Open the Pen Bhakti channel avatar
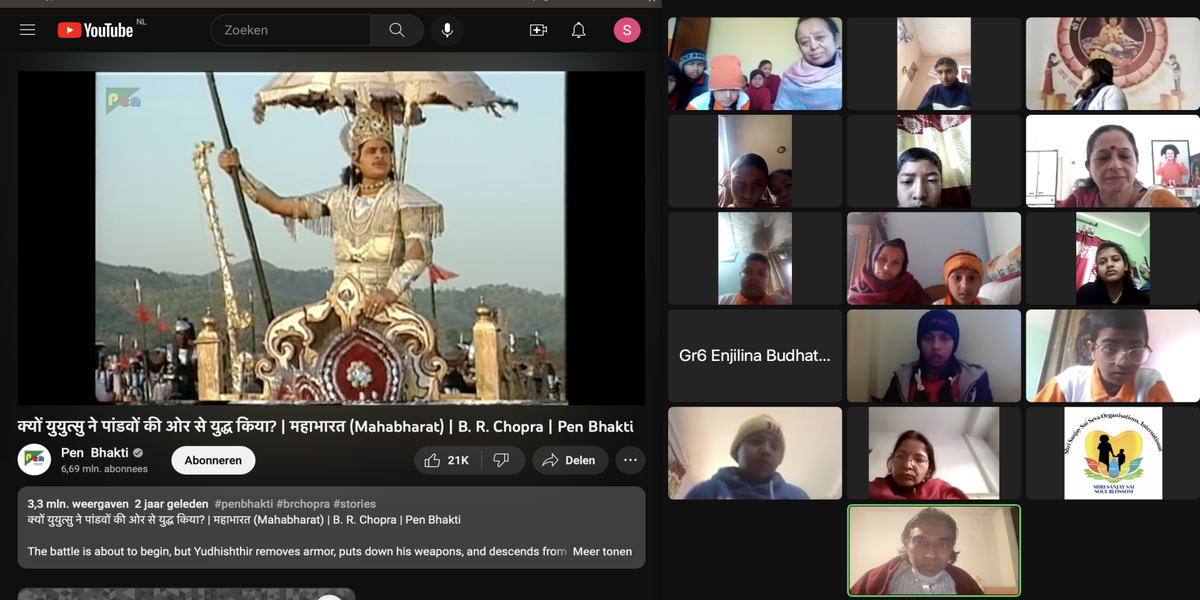The width and height of the screenshot is (1200, 600). coord(35,460)
